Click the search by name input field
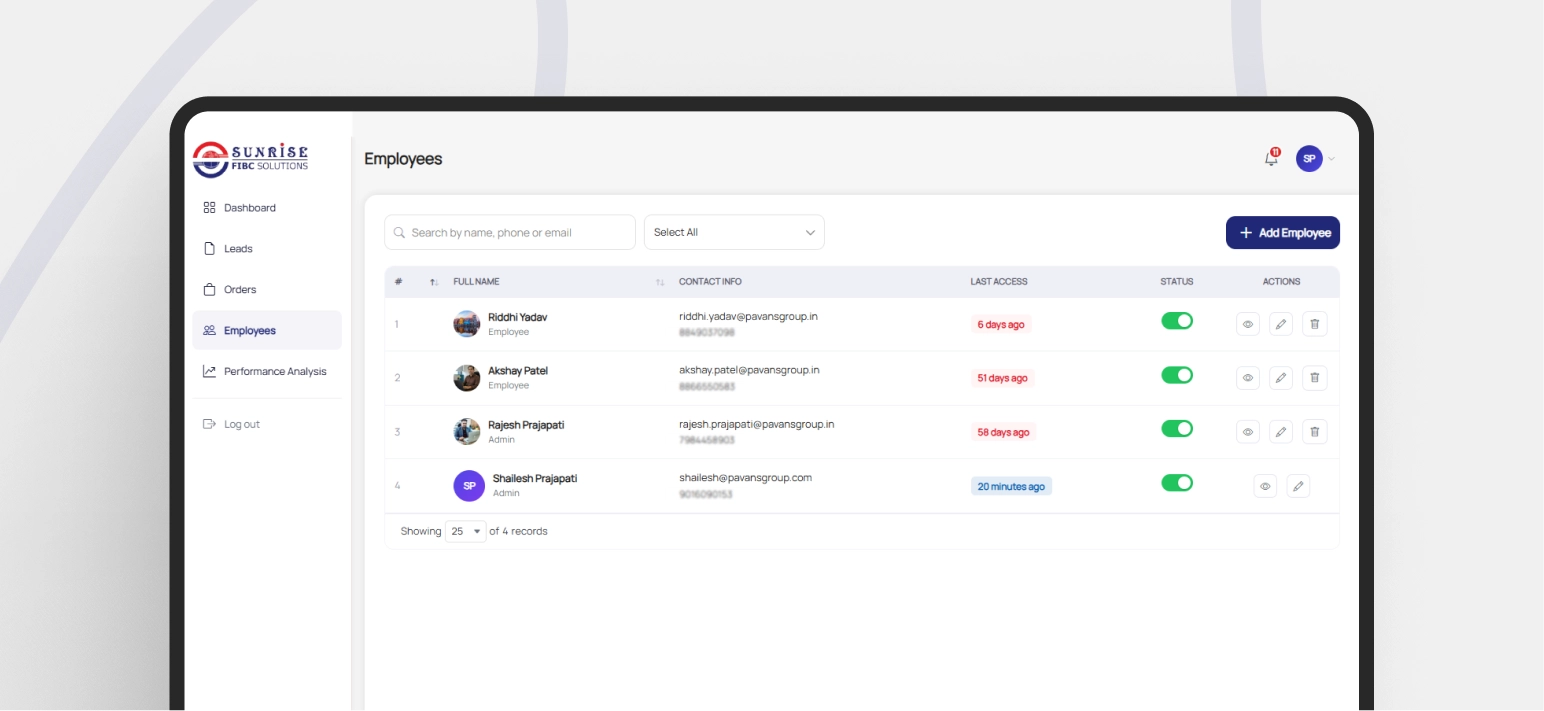This screenshot has width=1544, height=711. 510,232
